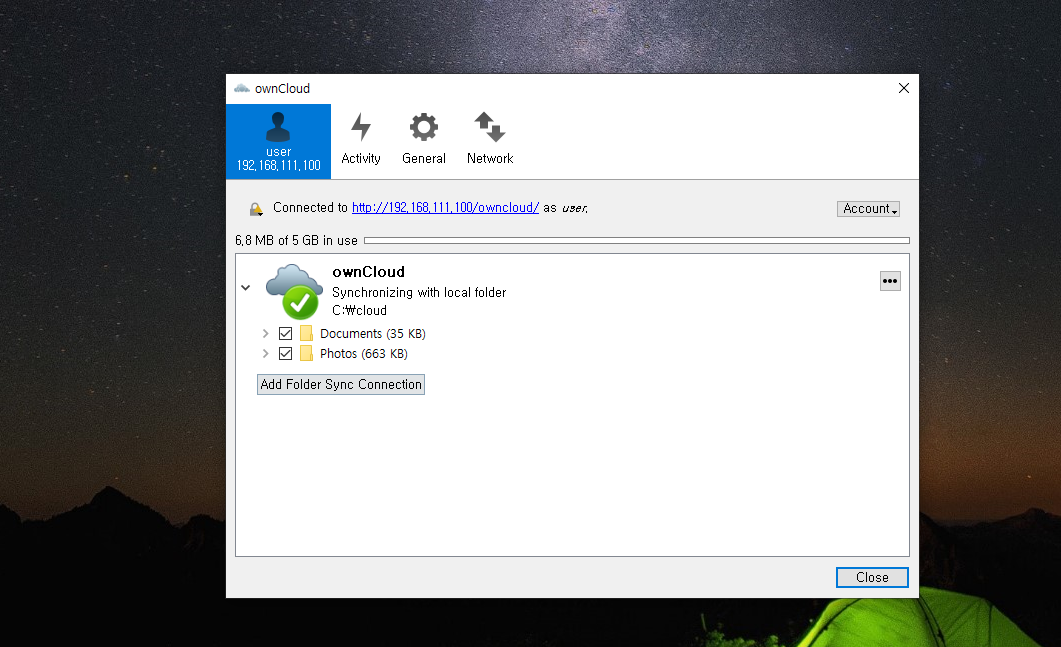1061x647 pixels.
Task: Click the '6,8 MB of 5 GB in use' text
Action: [x=296, y=240]
